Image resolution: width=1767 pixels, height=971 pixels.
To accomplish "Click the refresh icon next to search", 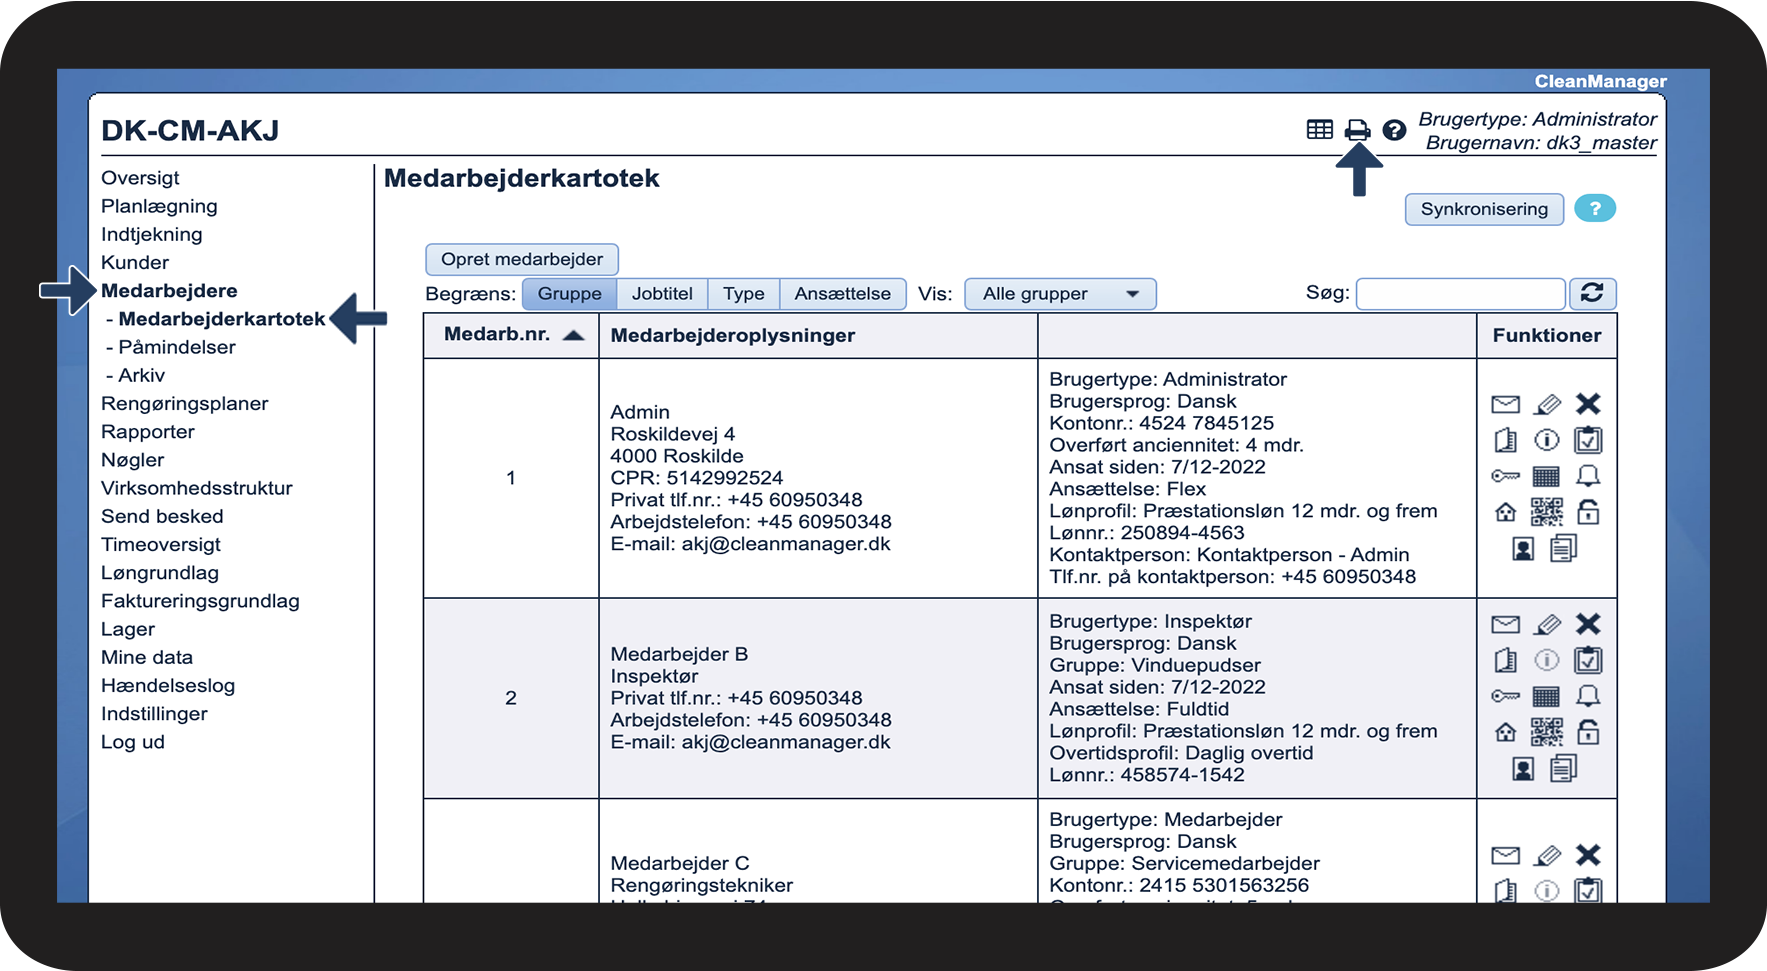I will coord(1592,293).
